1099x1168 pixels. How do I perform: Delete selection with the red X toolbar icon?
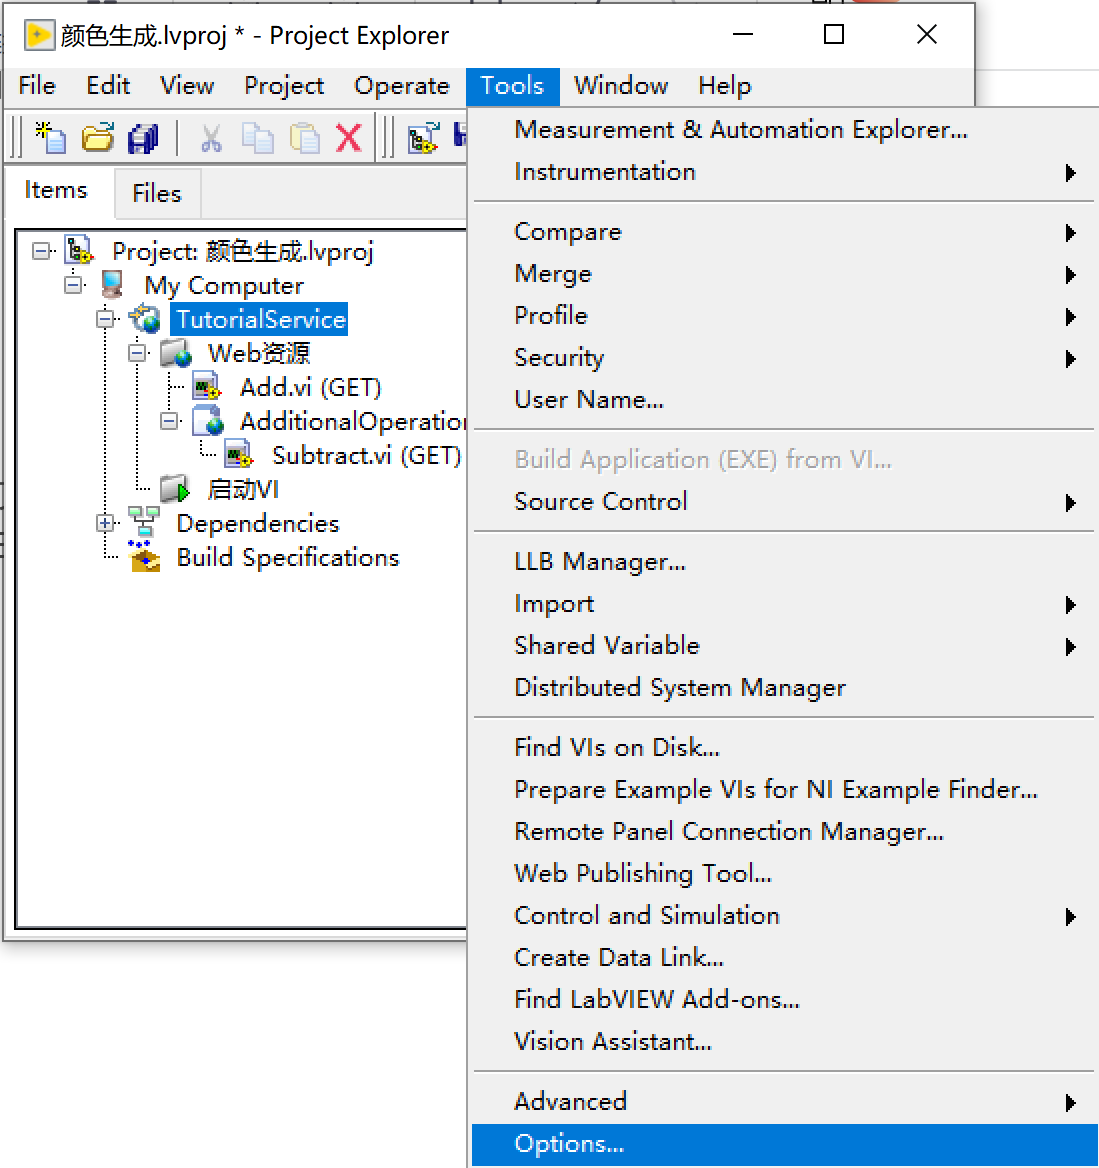(348, 138)
